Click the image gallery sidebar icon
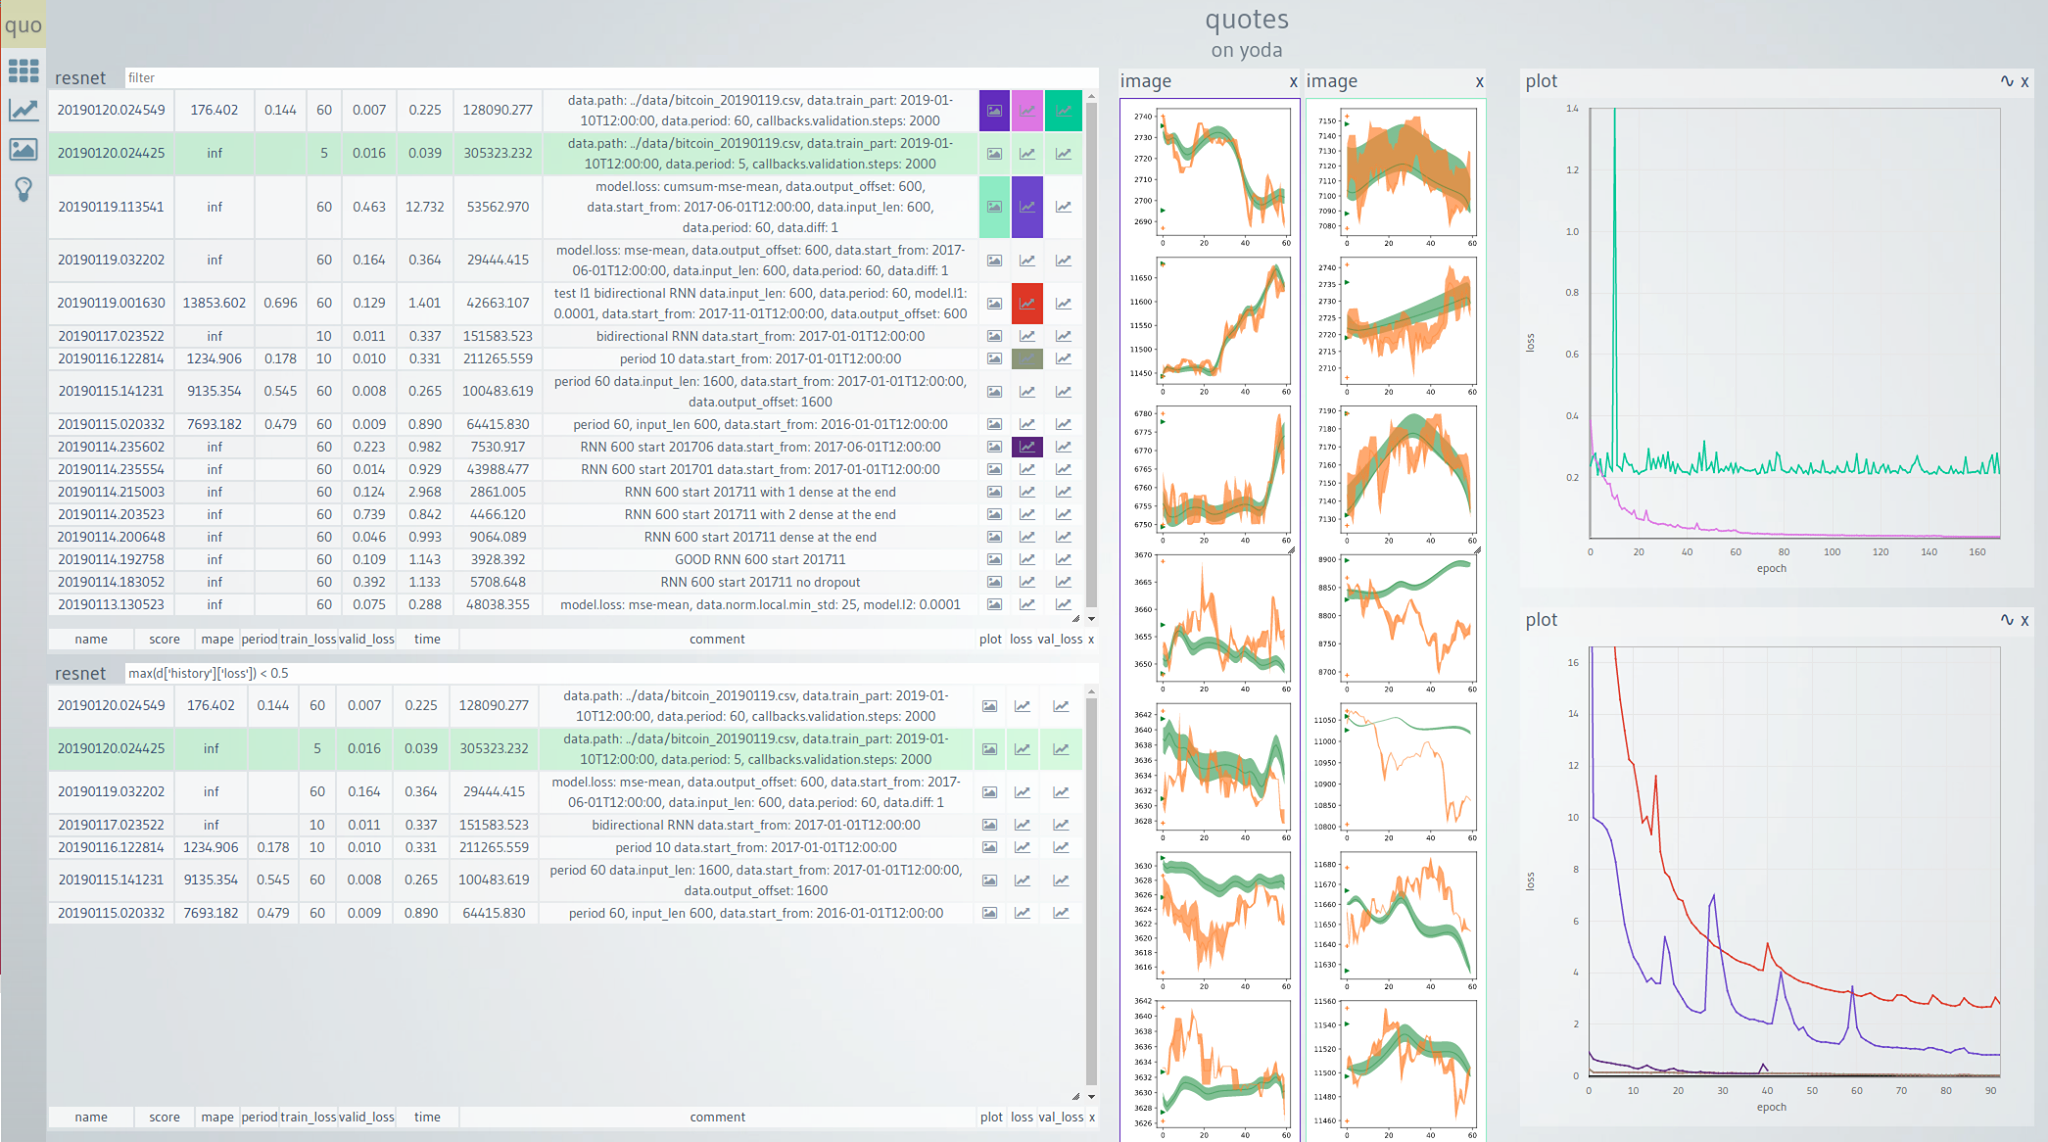2048x1142 pixels. [x=23, y=150]
